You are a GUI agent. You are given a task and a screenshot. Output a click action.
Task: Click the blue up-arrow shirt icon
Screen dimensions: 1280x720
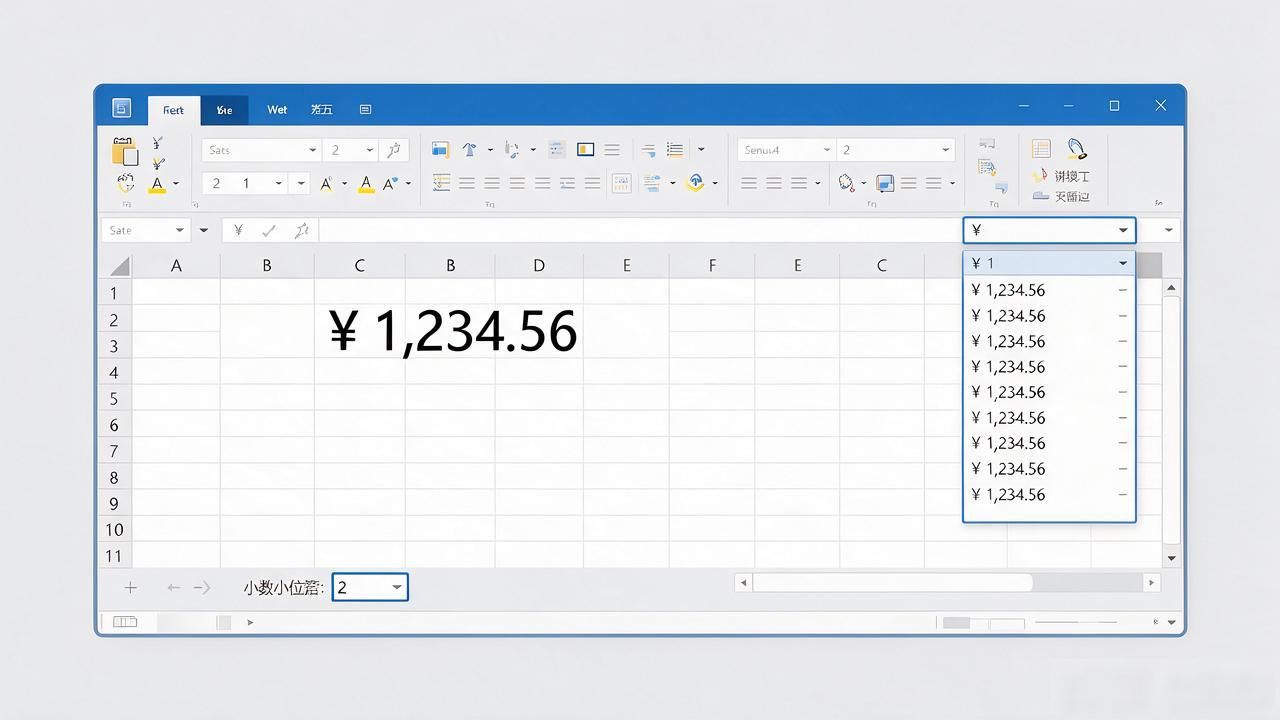point(469,149)
